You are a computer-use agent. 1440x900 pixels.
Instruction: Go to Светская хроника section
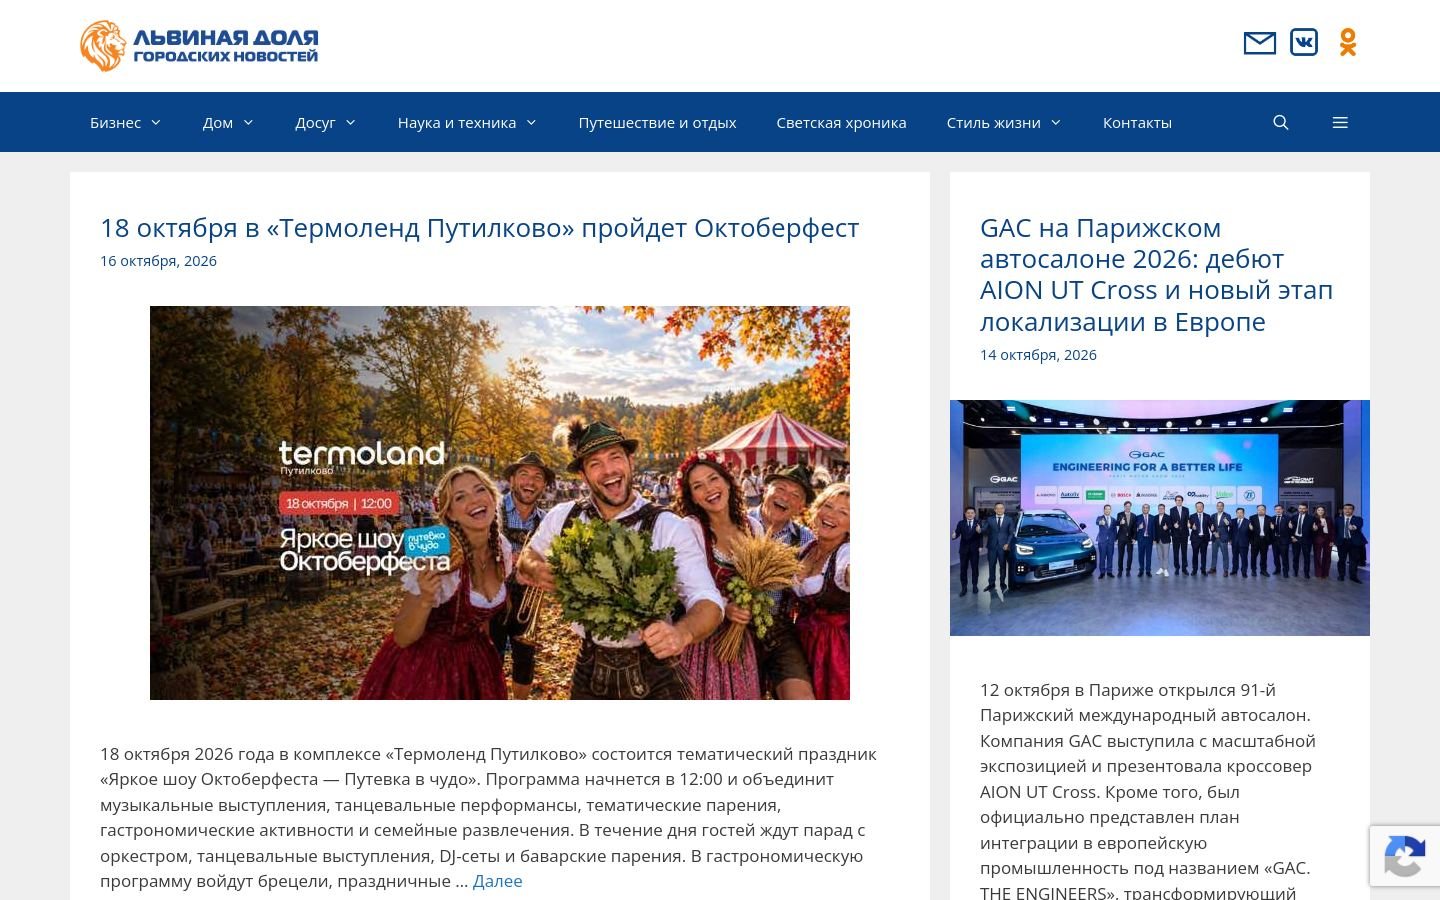841,122
